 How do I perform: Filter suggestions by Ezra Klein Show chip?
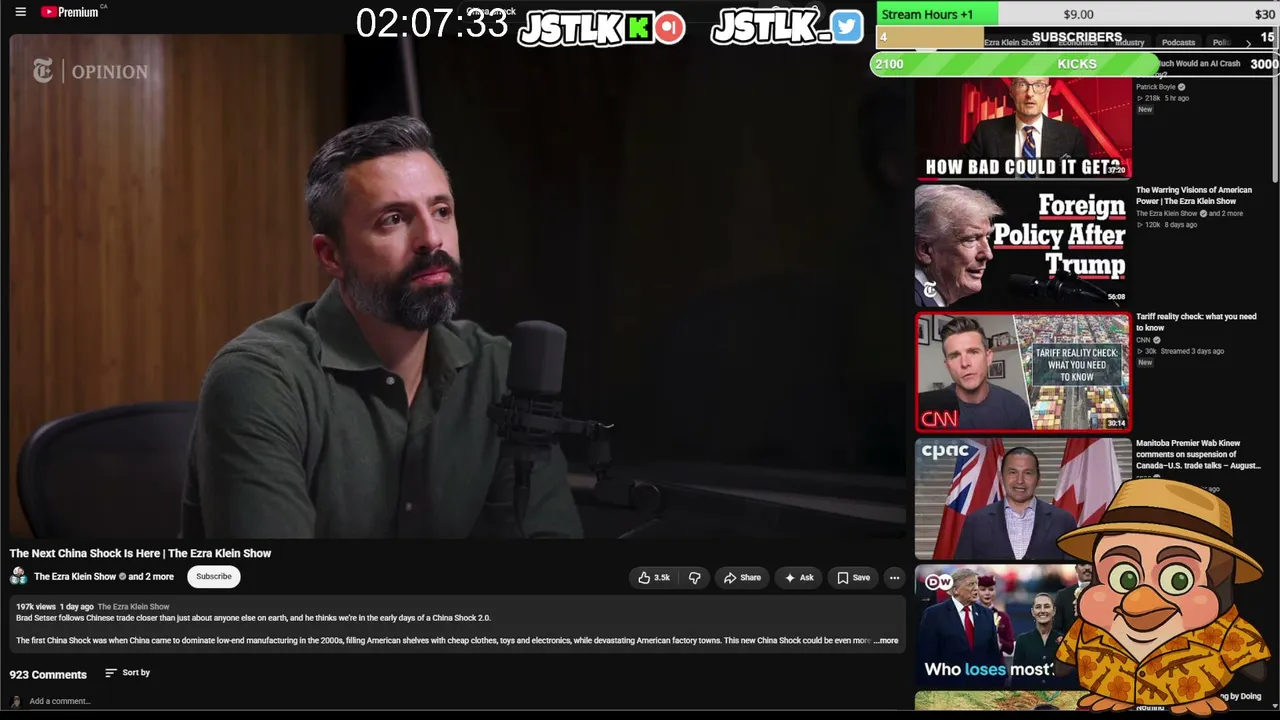[x=1012, y=42]
